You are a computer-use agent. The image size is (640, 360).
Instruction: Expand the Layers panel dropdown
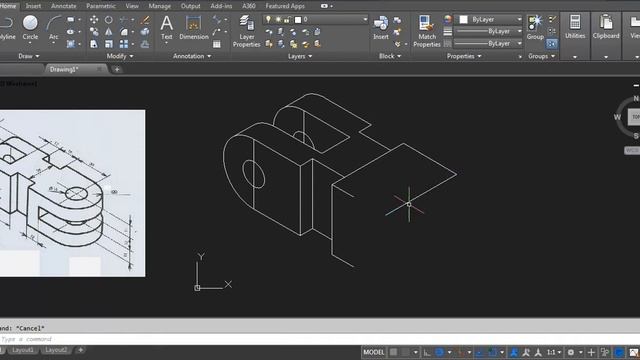[x=300, y=56]
